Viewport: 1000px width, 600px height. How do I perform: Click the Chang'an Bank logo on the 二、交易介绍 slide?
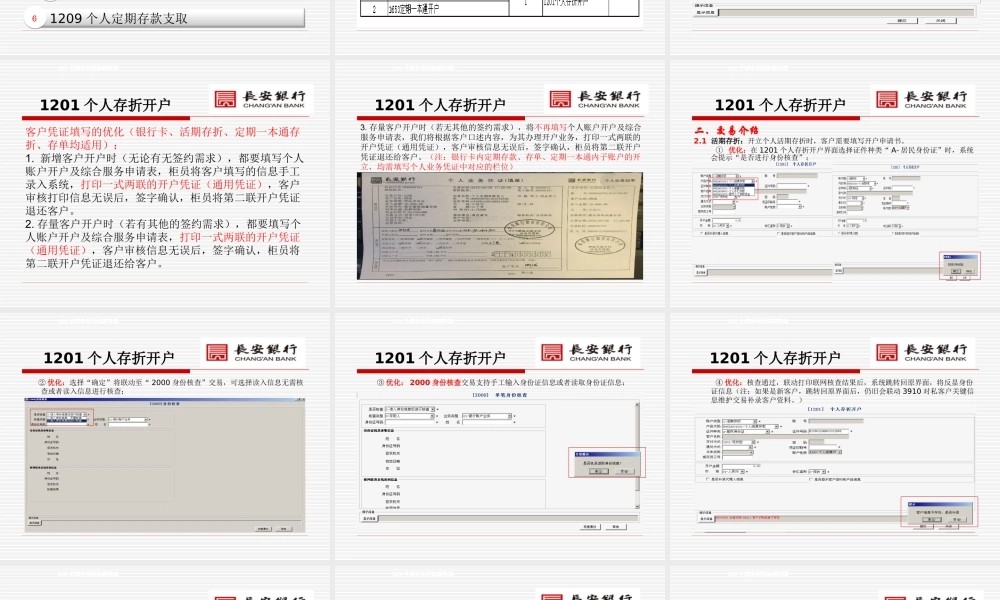[x=922, y=99]
